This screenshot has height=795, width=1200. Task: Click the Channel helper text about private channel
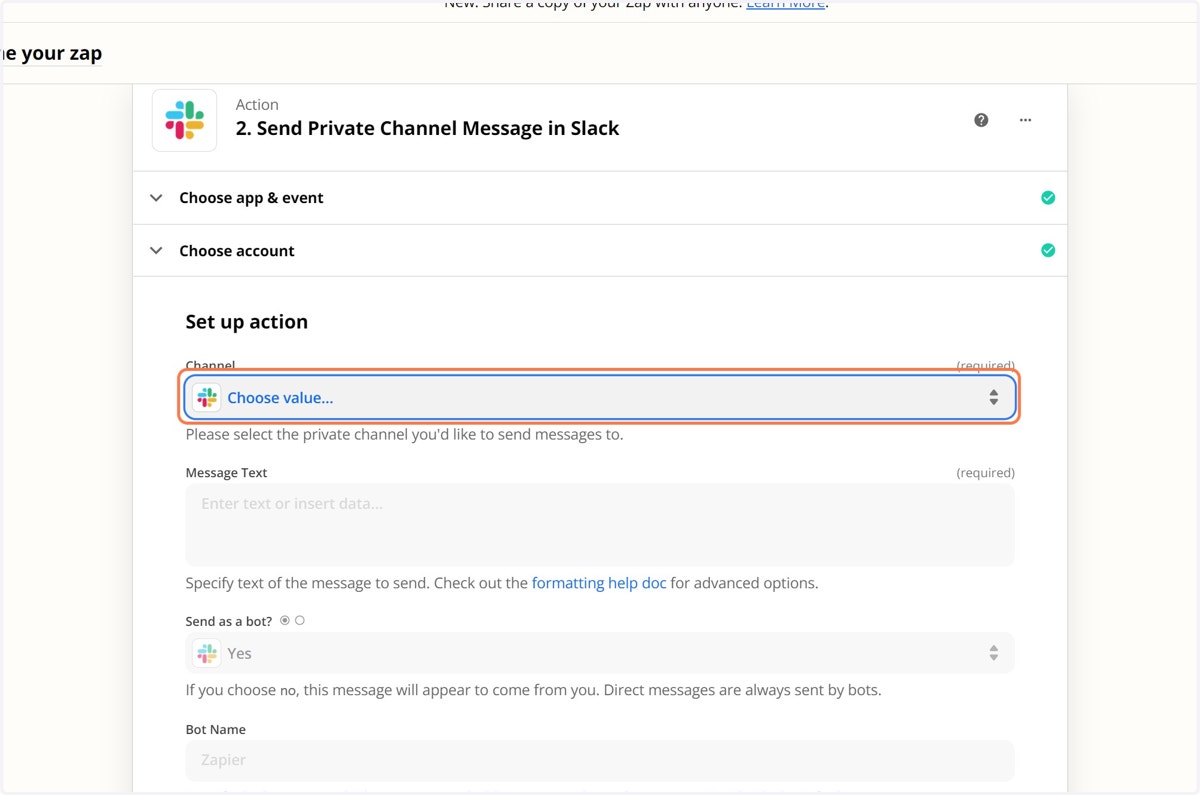[404, 435]
